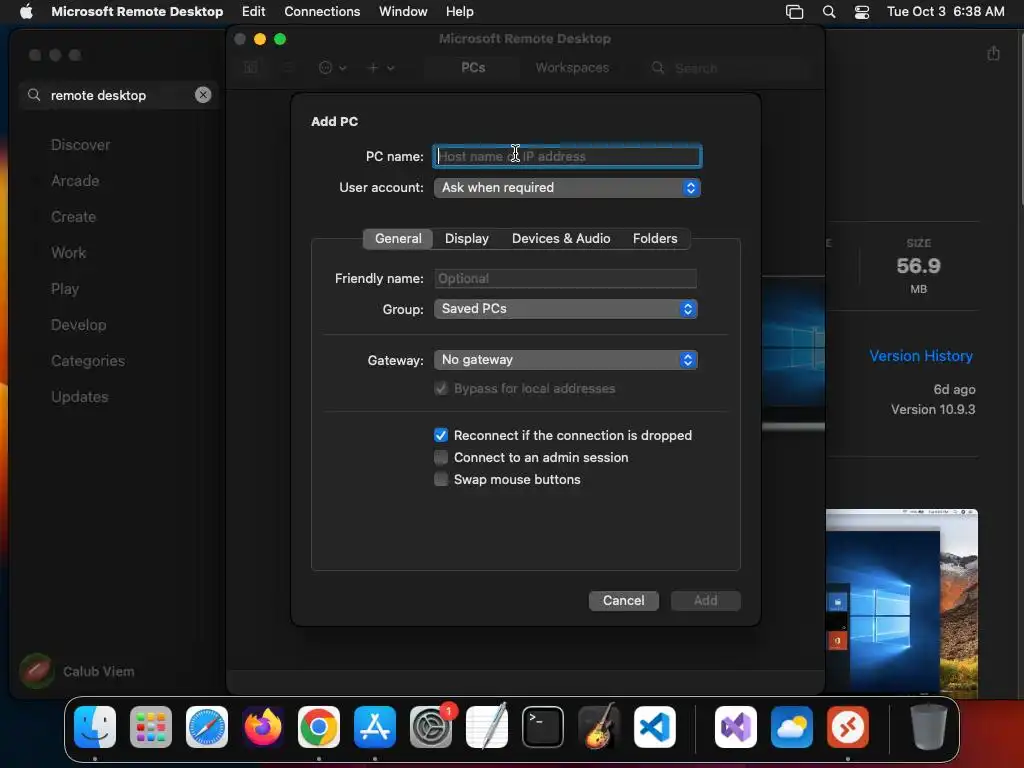Viewport: 1024px width, 768px height.
Task: Open App Store from the Dock
Action: (375, 727)
